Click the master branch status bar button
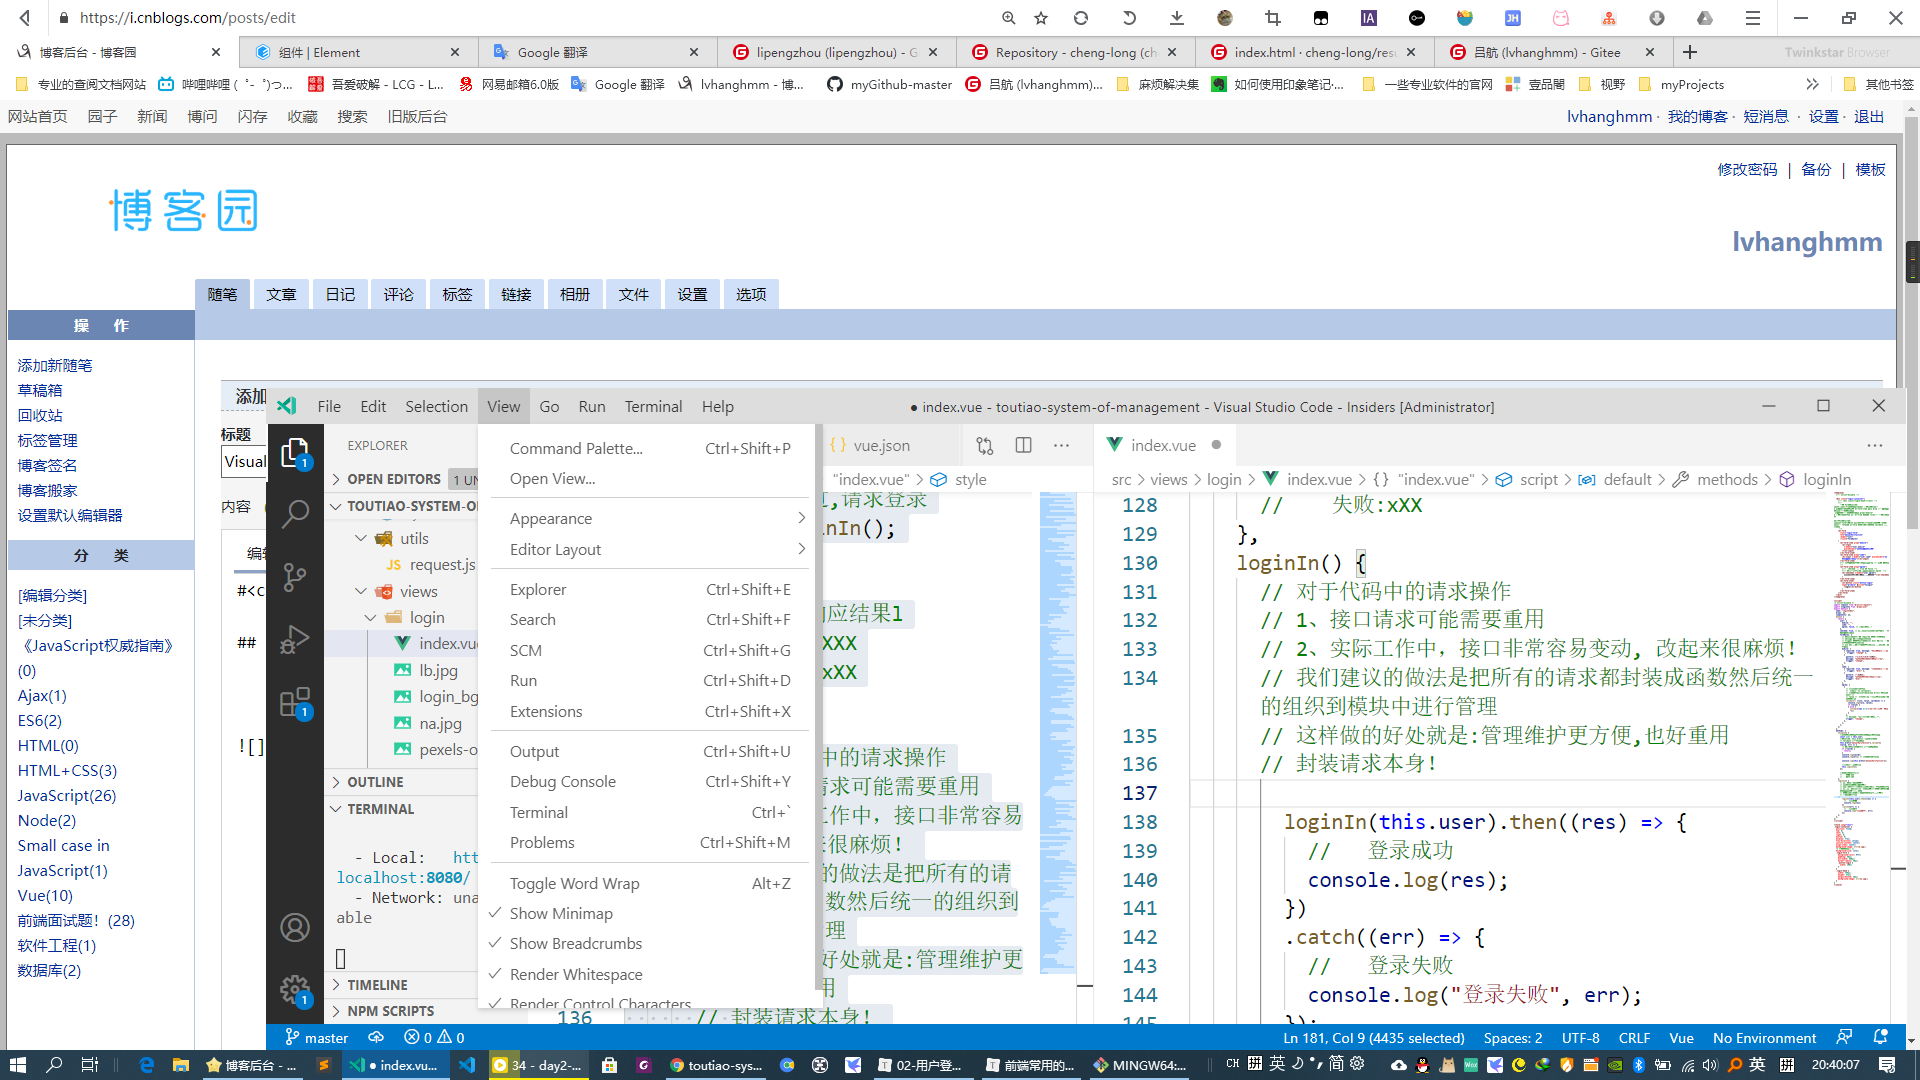Viewport: 1920px width, 1080px height. click(x=317, y=1037)
